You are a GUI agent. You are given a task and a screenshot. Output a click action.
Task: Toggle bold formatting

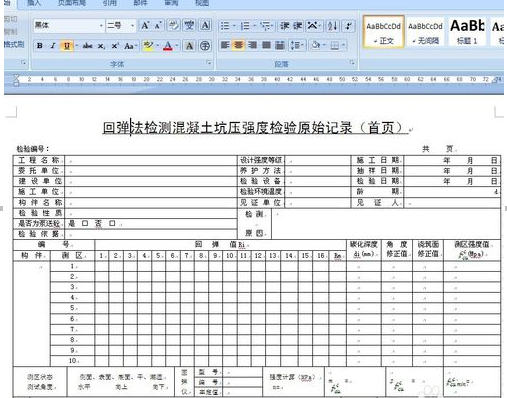40,46
